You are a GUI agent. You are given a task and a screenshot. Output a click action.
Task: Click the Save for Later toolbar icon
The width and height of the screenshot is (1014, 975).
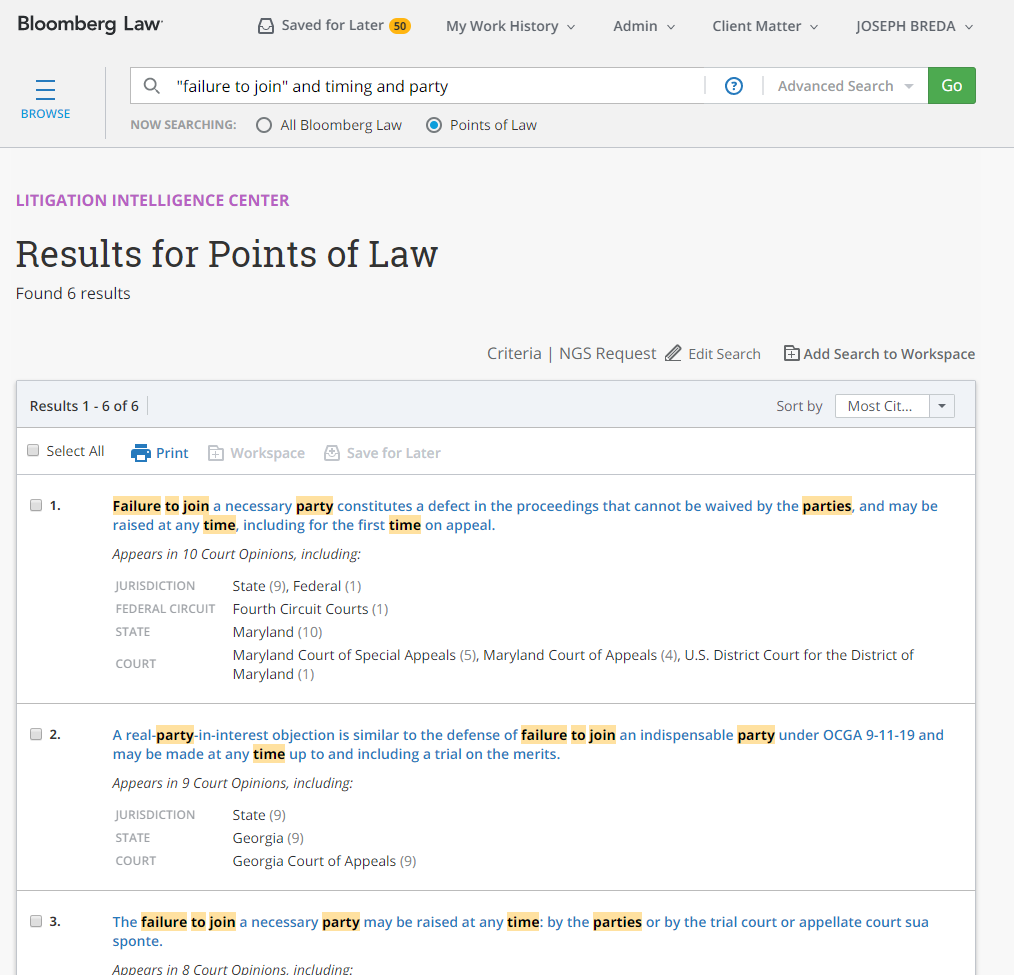332,453
